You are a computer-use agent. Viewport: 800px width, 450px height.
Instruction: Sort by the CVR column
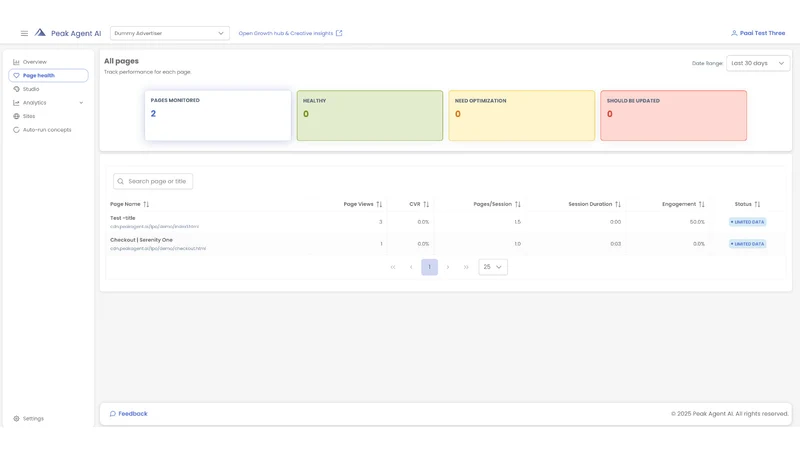[x=419, y=204]
